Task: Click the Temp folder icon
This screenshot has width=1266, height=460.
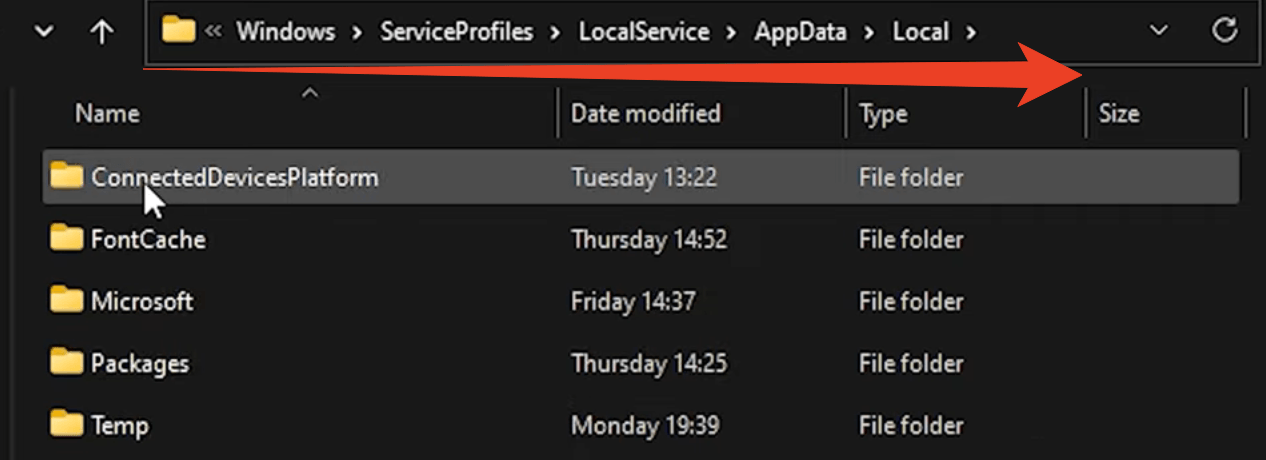Action: pos(66,424)
